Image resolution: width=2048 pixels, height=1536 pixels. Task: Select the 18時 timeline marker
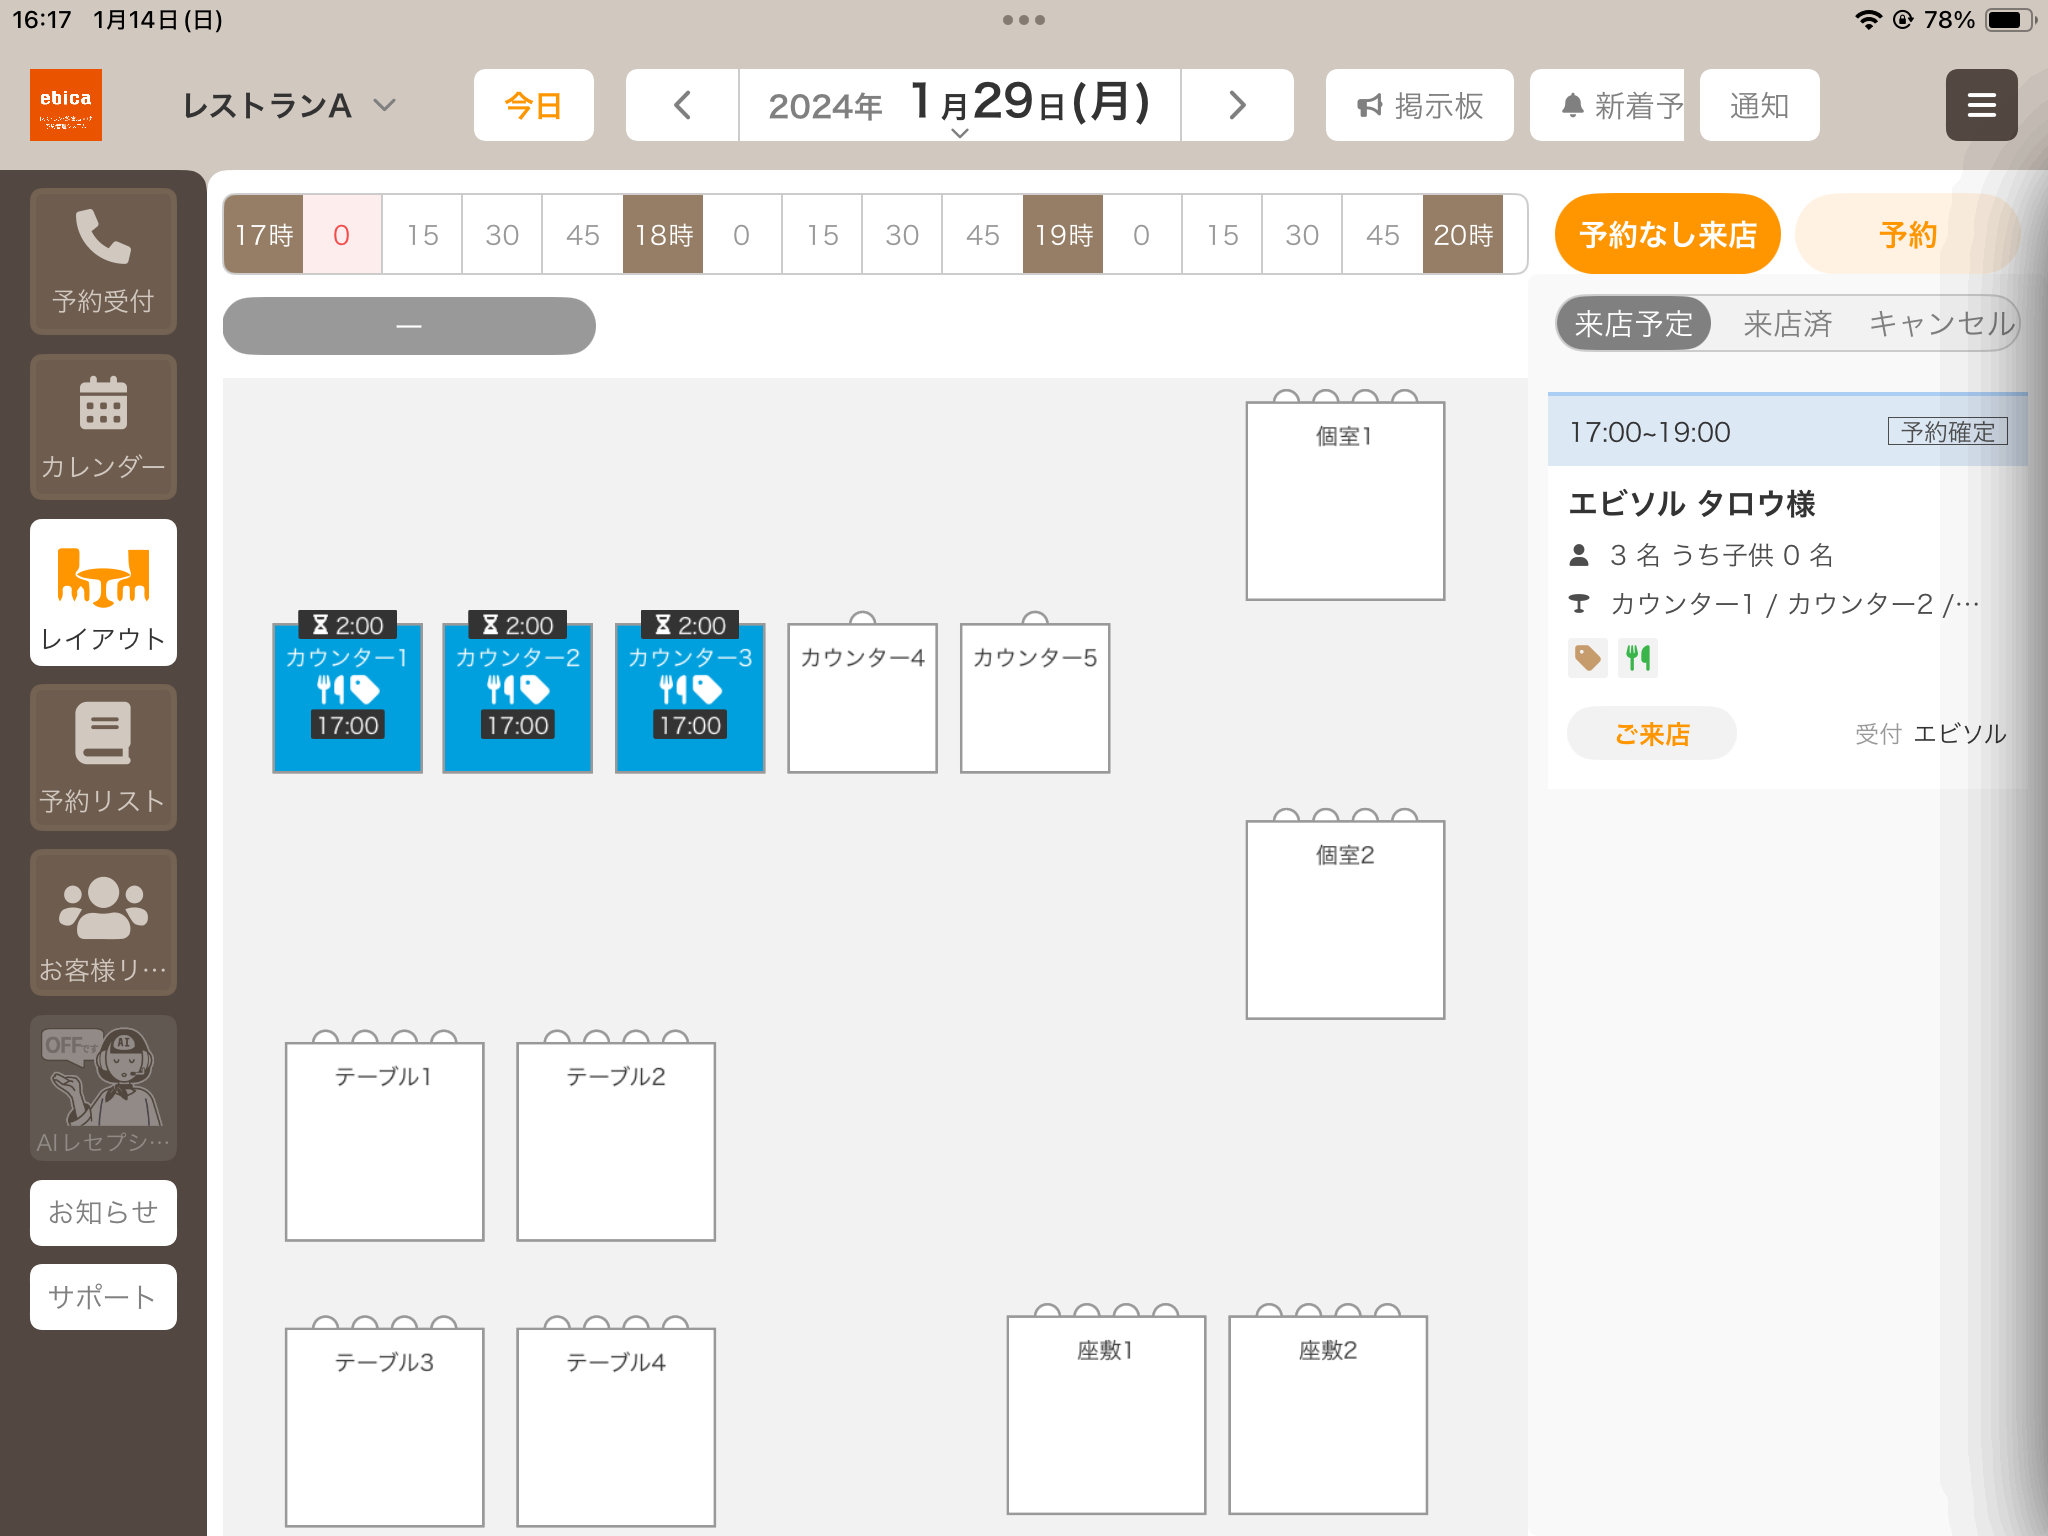663,234
